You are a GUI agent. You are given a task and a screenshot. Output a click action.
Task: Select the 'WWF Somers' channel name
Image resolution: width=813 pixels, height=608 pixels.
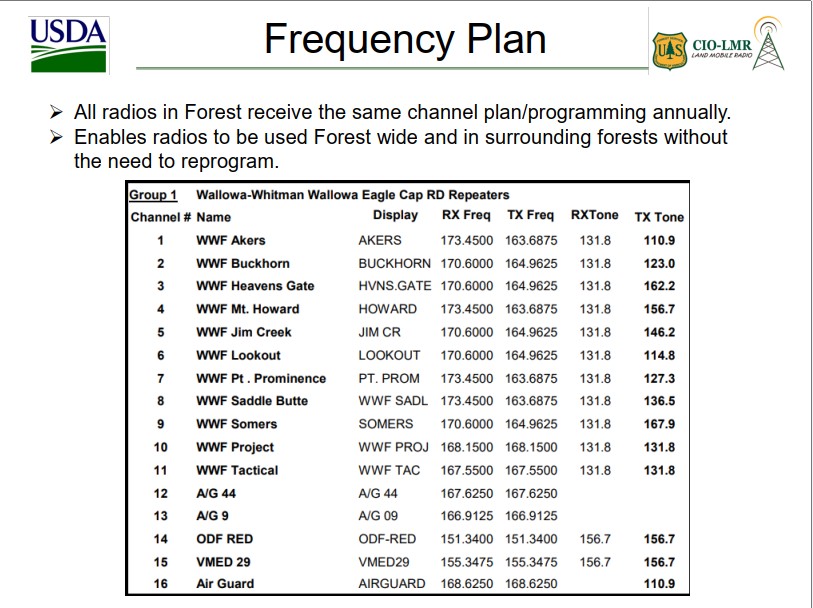coord(236,424)
